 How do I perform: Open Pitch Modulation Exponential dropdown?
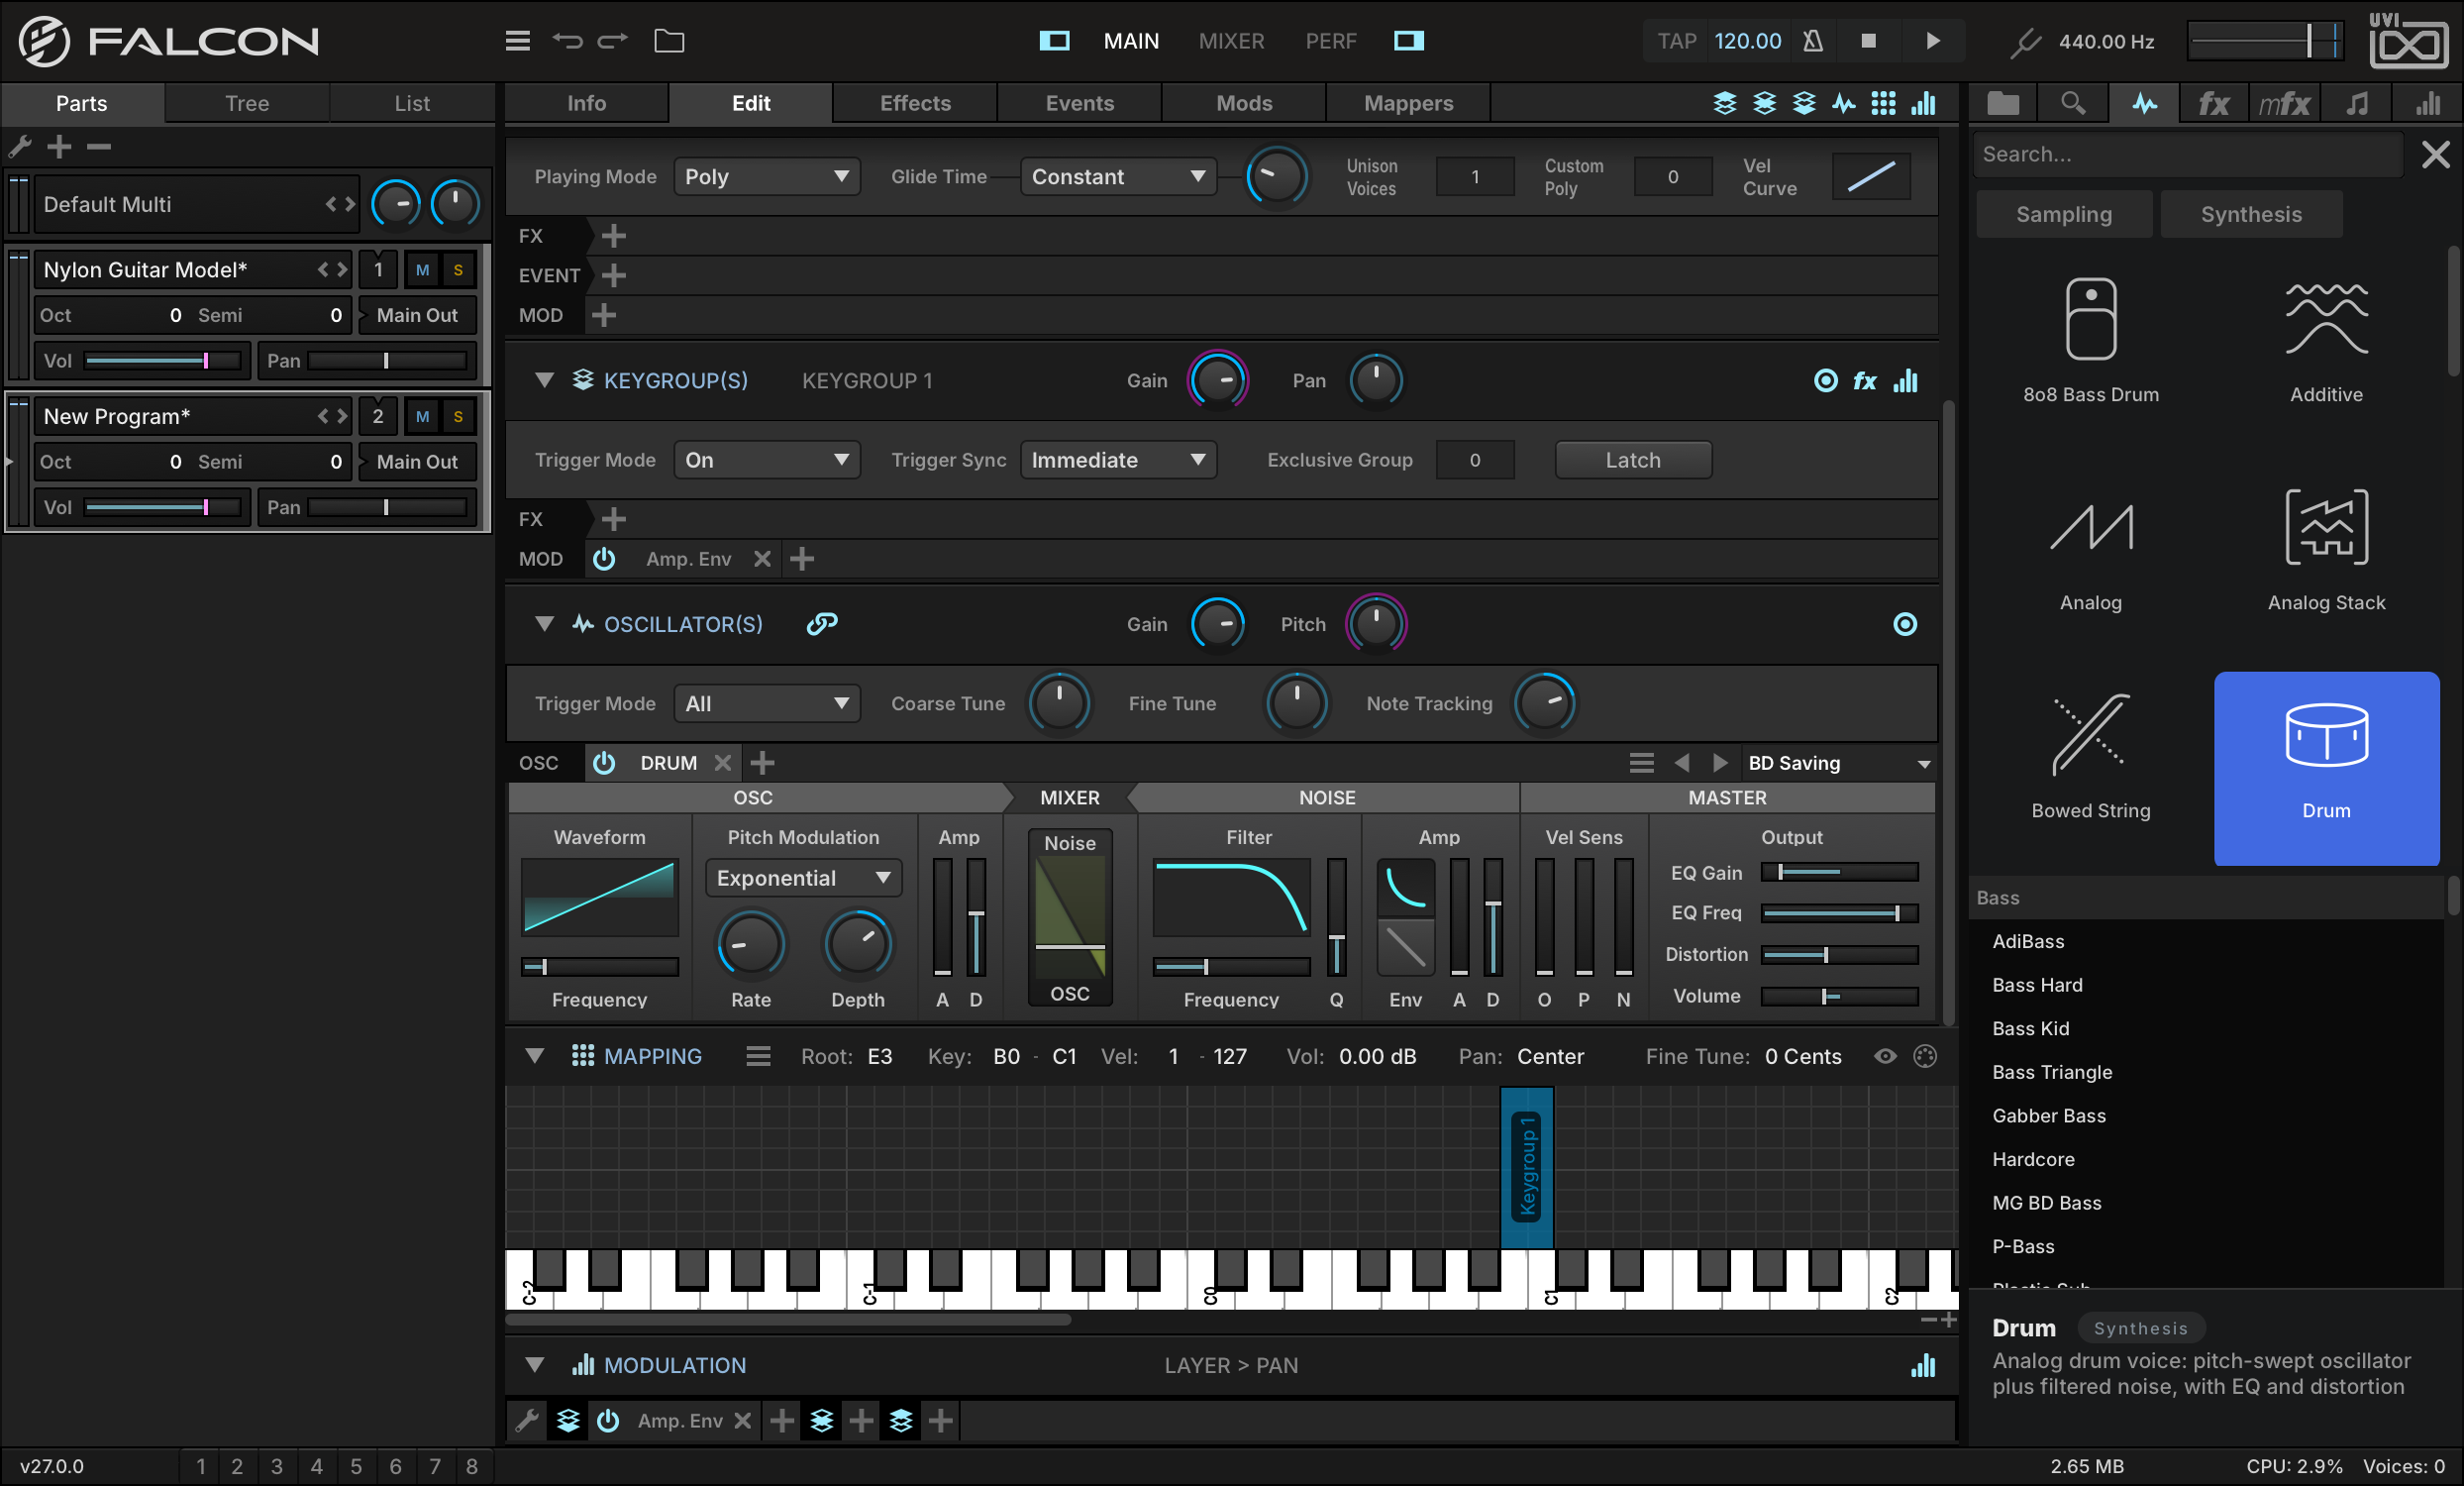click(x=803, y=878)
